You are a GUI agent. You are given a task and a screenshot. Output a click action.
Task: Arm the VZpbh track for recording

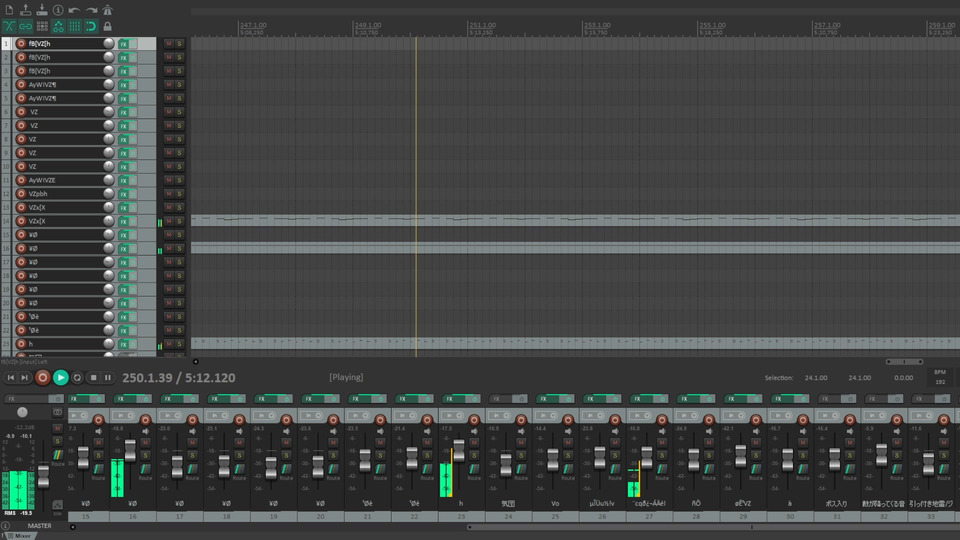point(21,193)
